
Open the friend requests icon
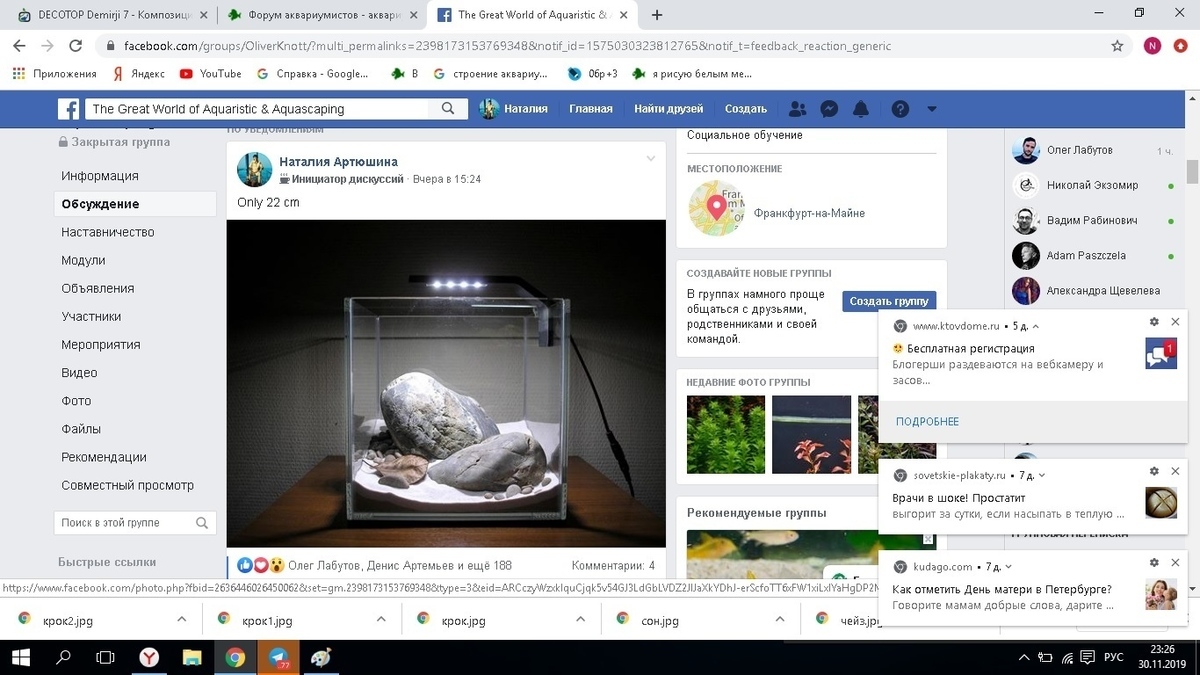797,109
